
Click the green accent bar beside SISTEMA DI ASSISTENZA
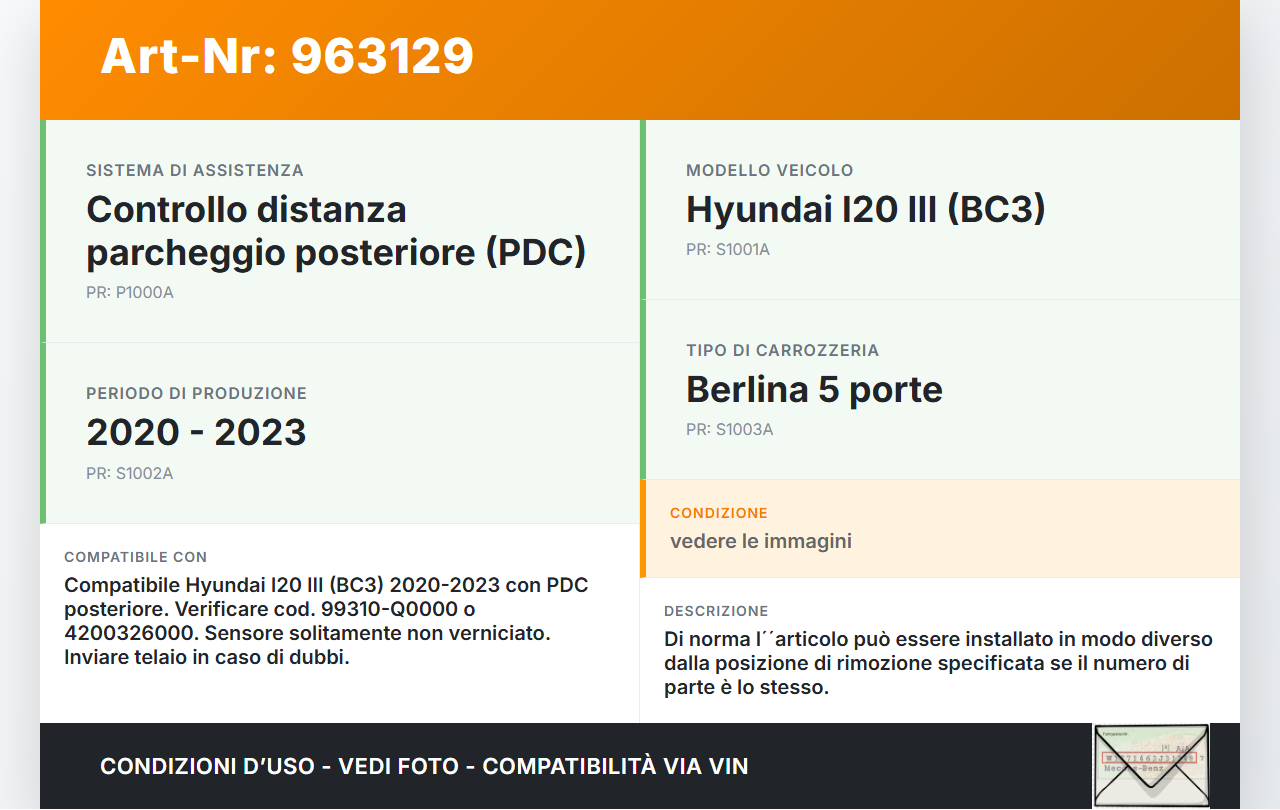pos(42,230)
